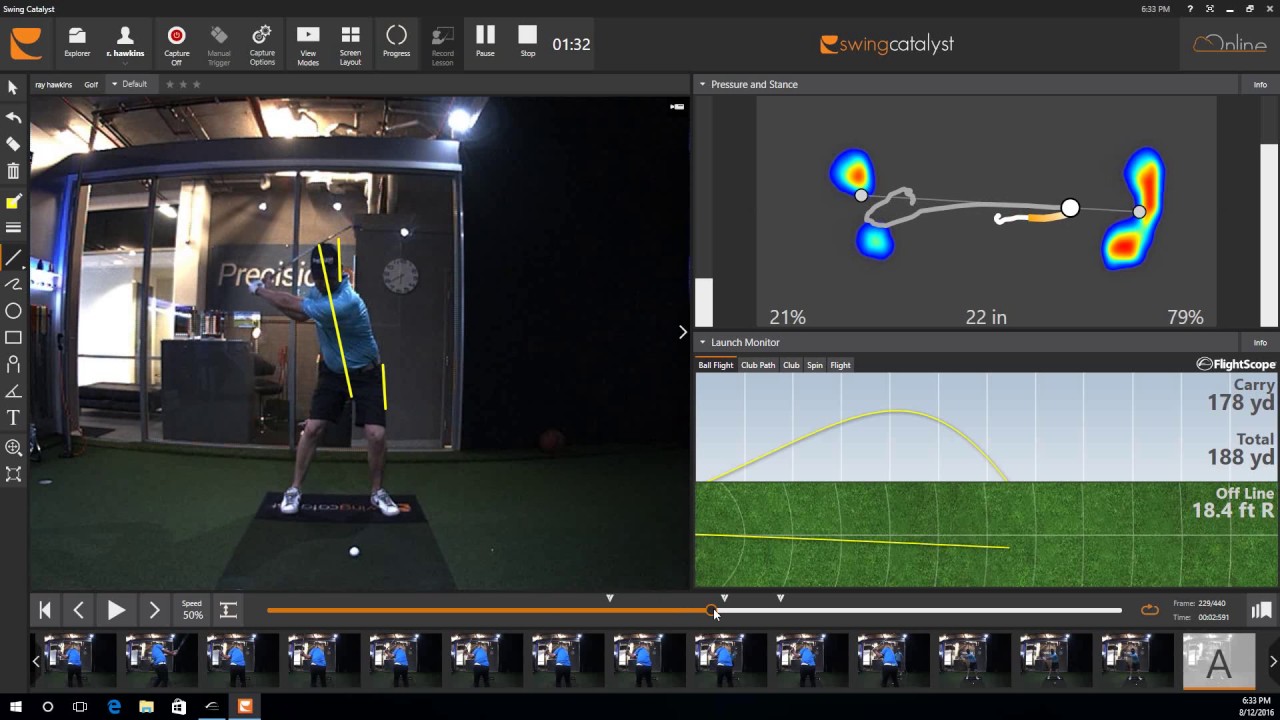Click the camera icon in video corner
This screenshot has width=1280, height=720.
coord(677,106)
